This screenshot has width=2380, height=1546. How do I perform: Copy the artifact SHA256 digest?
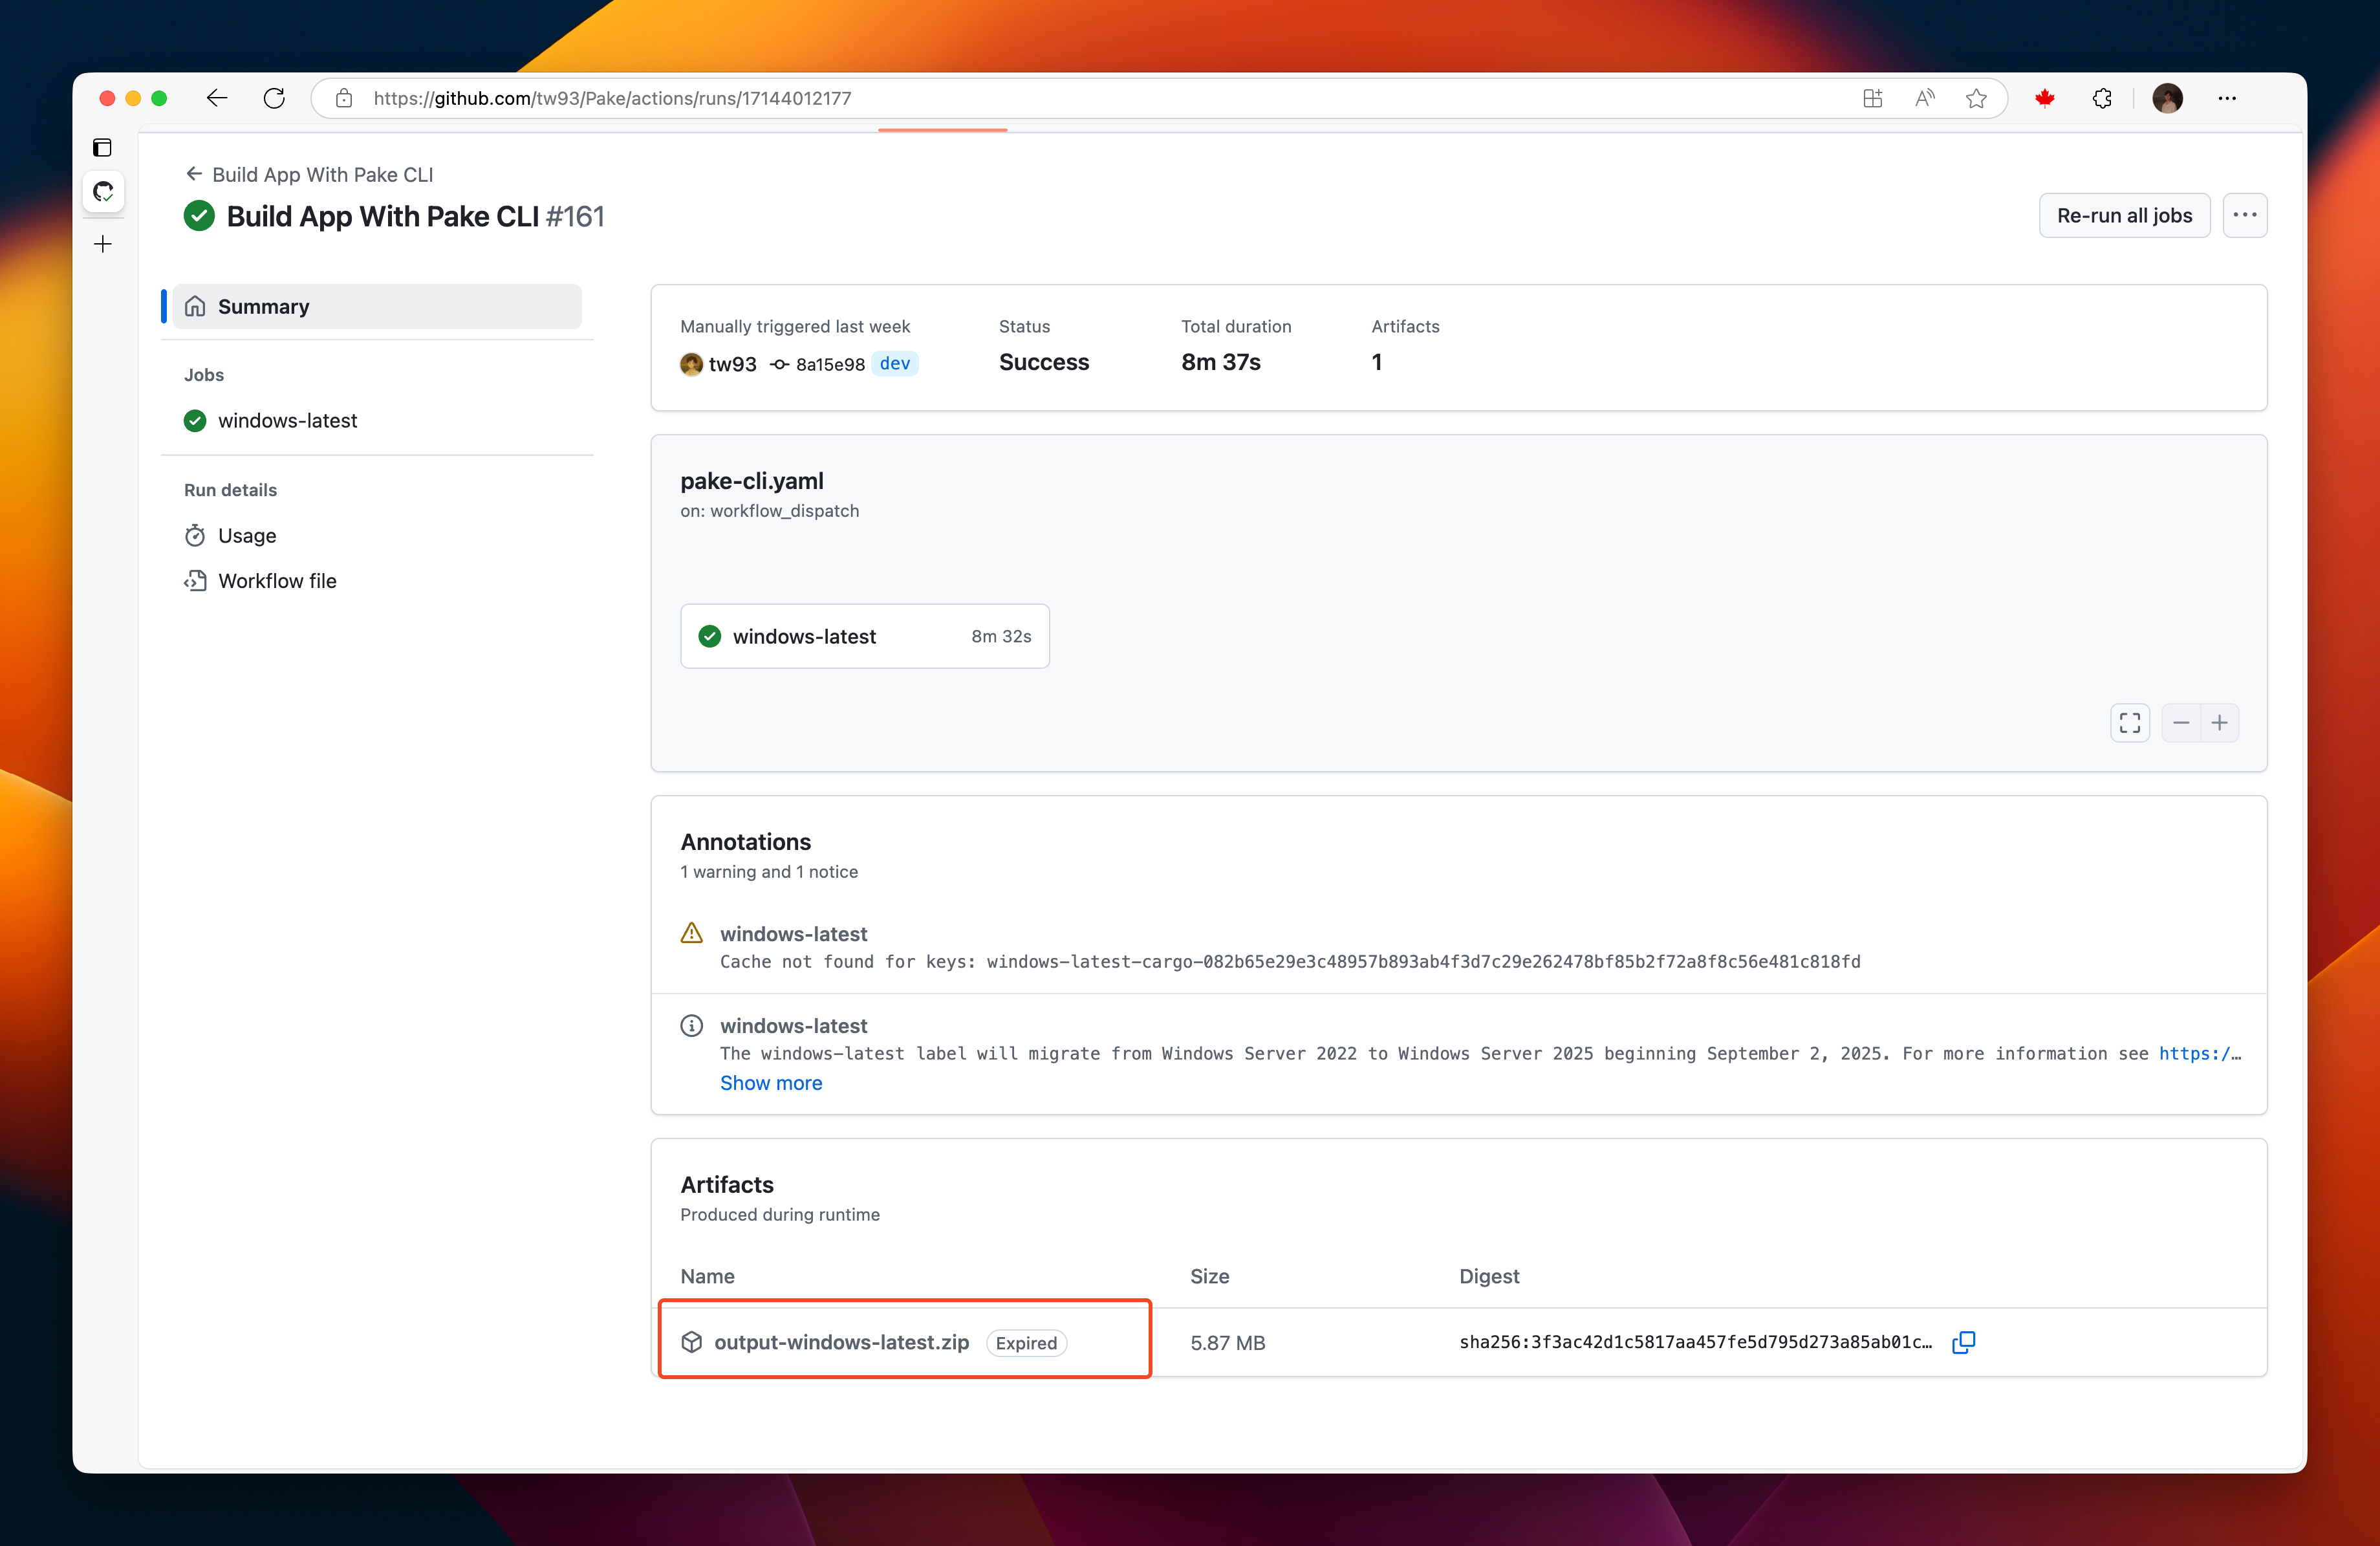coord(1963,1342)
